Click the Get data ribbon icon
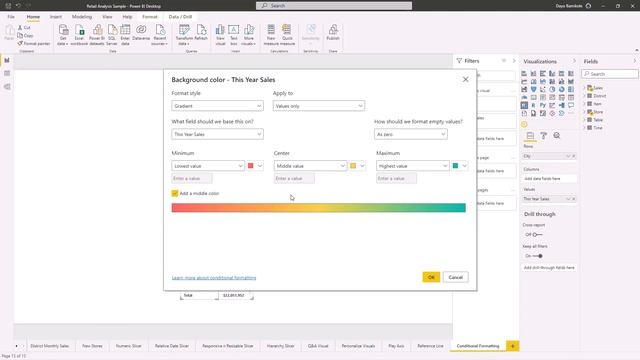Image resolution: width=640 pixels, height=360 pixels. tap(63, 35)
